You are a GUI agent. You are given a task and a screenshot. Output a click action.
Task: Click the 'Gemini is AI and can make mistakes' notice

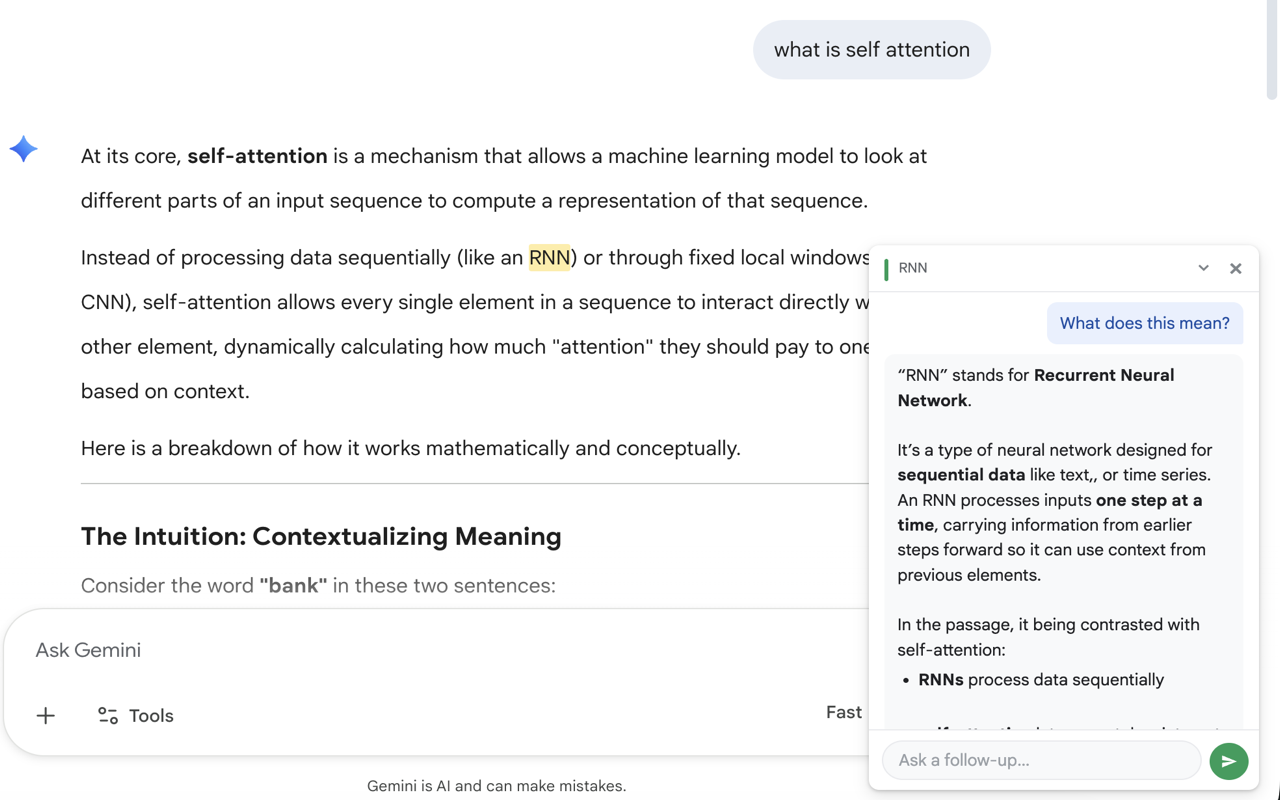[x=496, y=786]
